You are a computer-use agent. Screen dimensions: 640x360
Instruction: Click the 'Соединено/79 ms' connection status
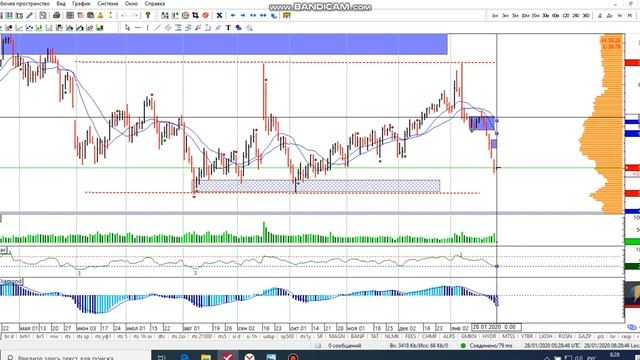pyautogui.click(x=491, y=346)
